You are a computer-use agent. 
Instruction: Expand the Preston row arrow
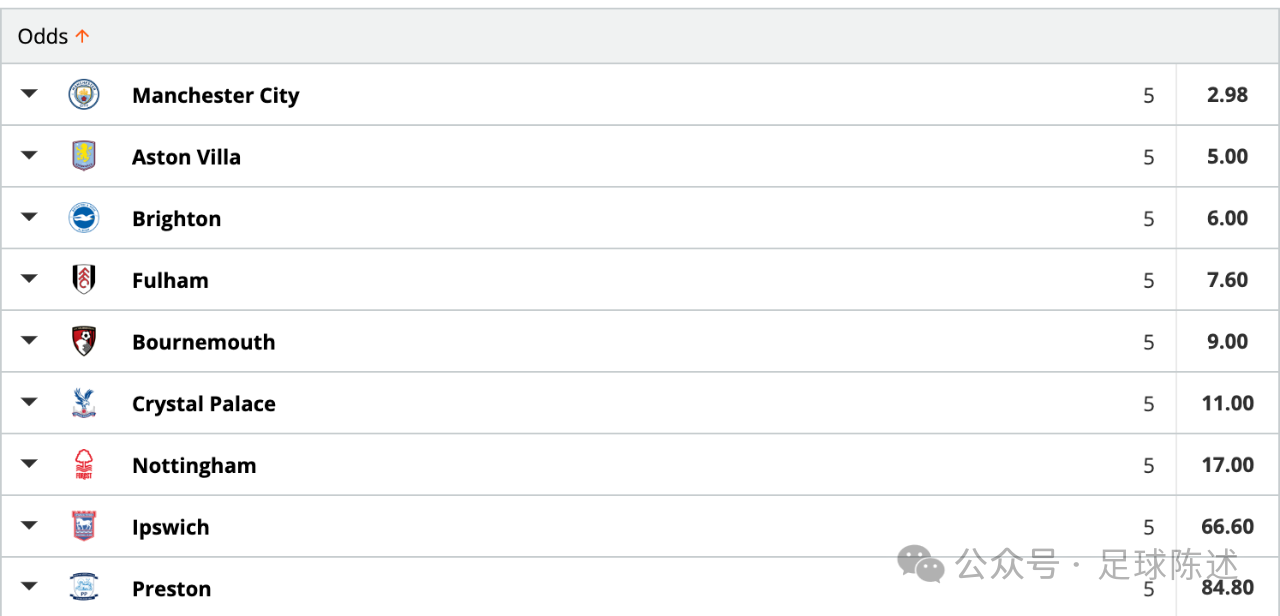pyautogui.click(x=29, y=587)
